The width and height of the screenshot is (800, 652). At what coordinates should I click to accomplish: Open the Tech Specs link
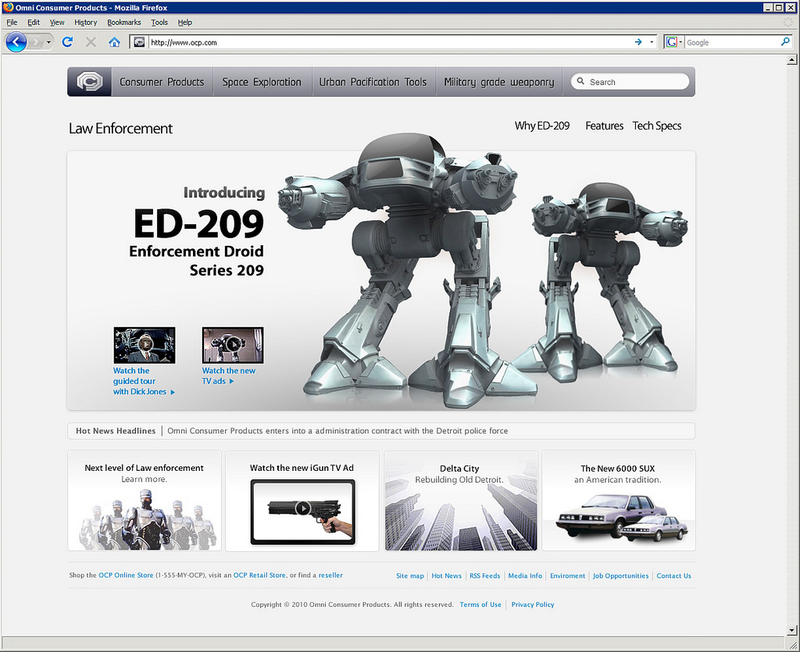(x=657, y=126)
